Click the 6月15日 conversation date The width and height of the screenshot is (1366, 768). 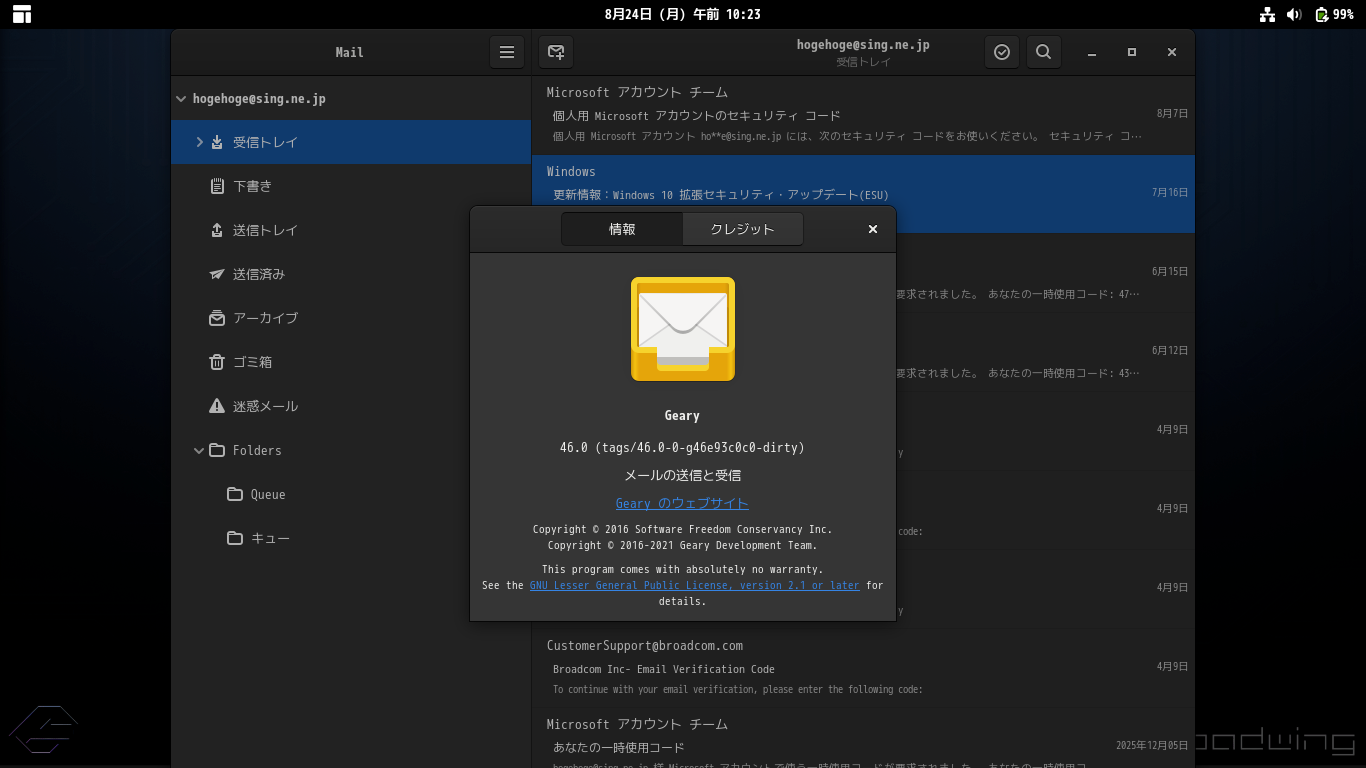click(x=1169, y=271)
